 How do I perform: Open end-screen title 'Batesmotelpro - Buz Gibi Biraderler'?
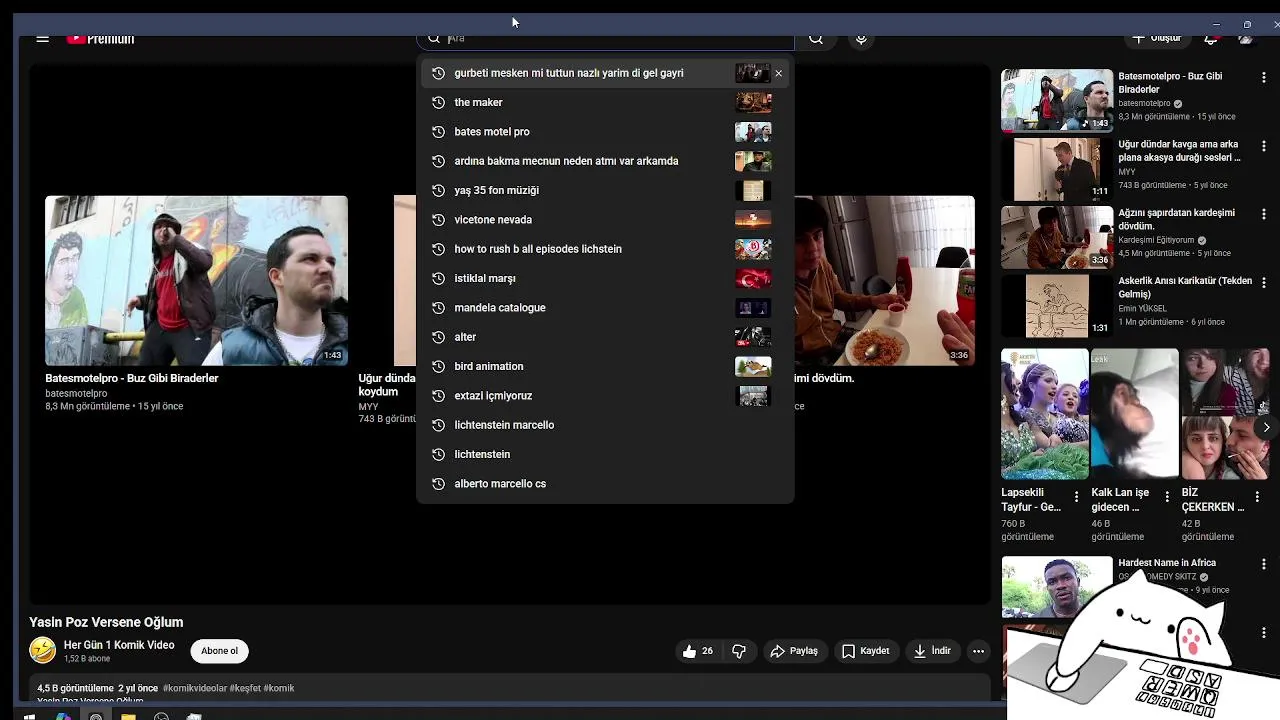(132, 378)
